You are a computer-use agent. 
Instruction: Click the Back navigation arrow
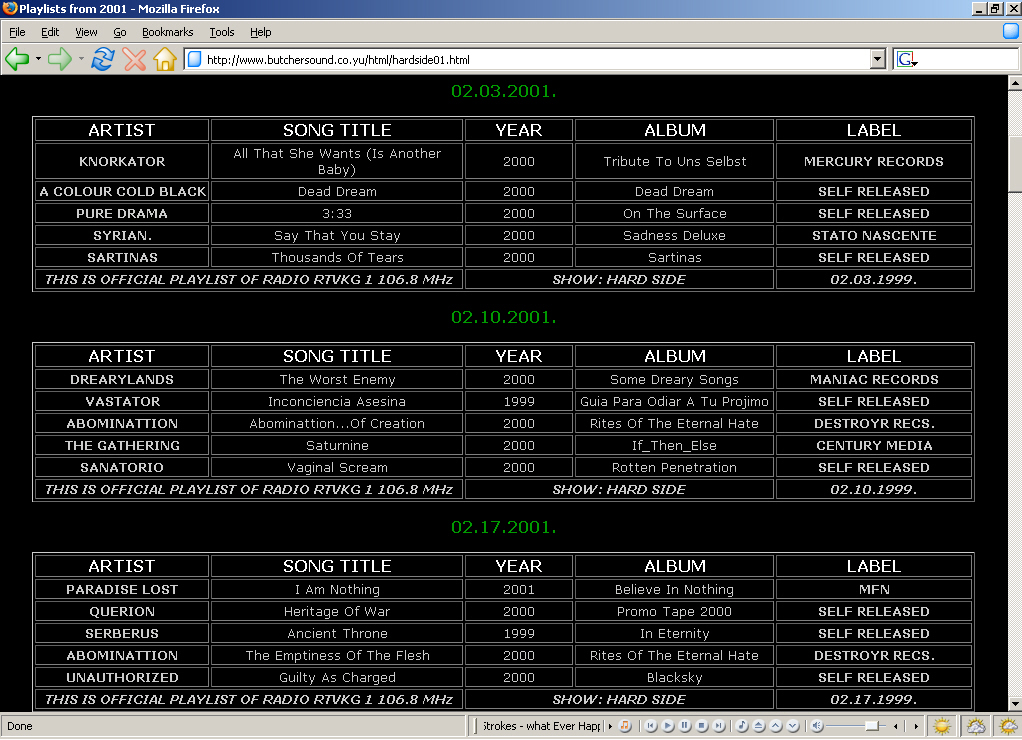point(17,59)
